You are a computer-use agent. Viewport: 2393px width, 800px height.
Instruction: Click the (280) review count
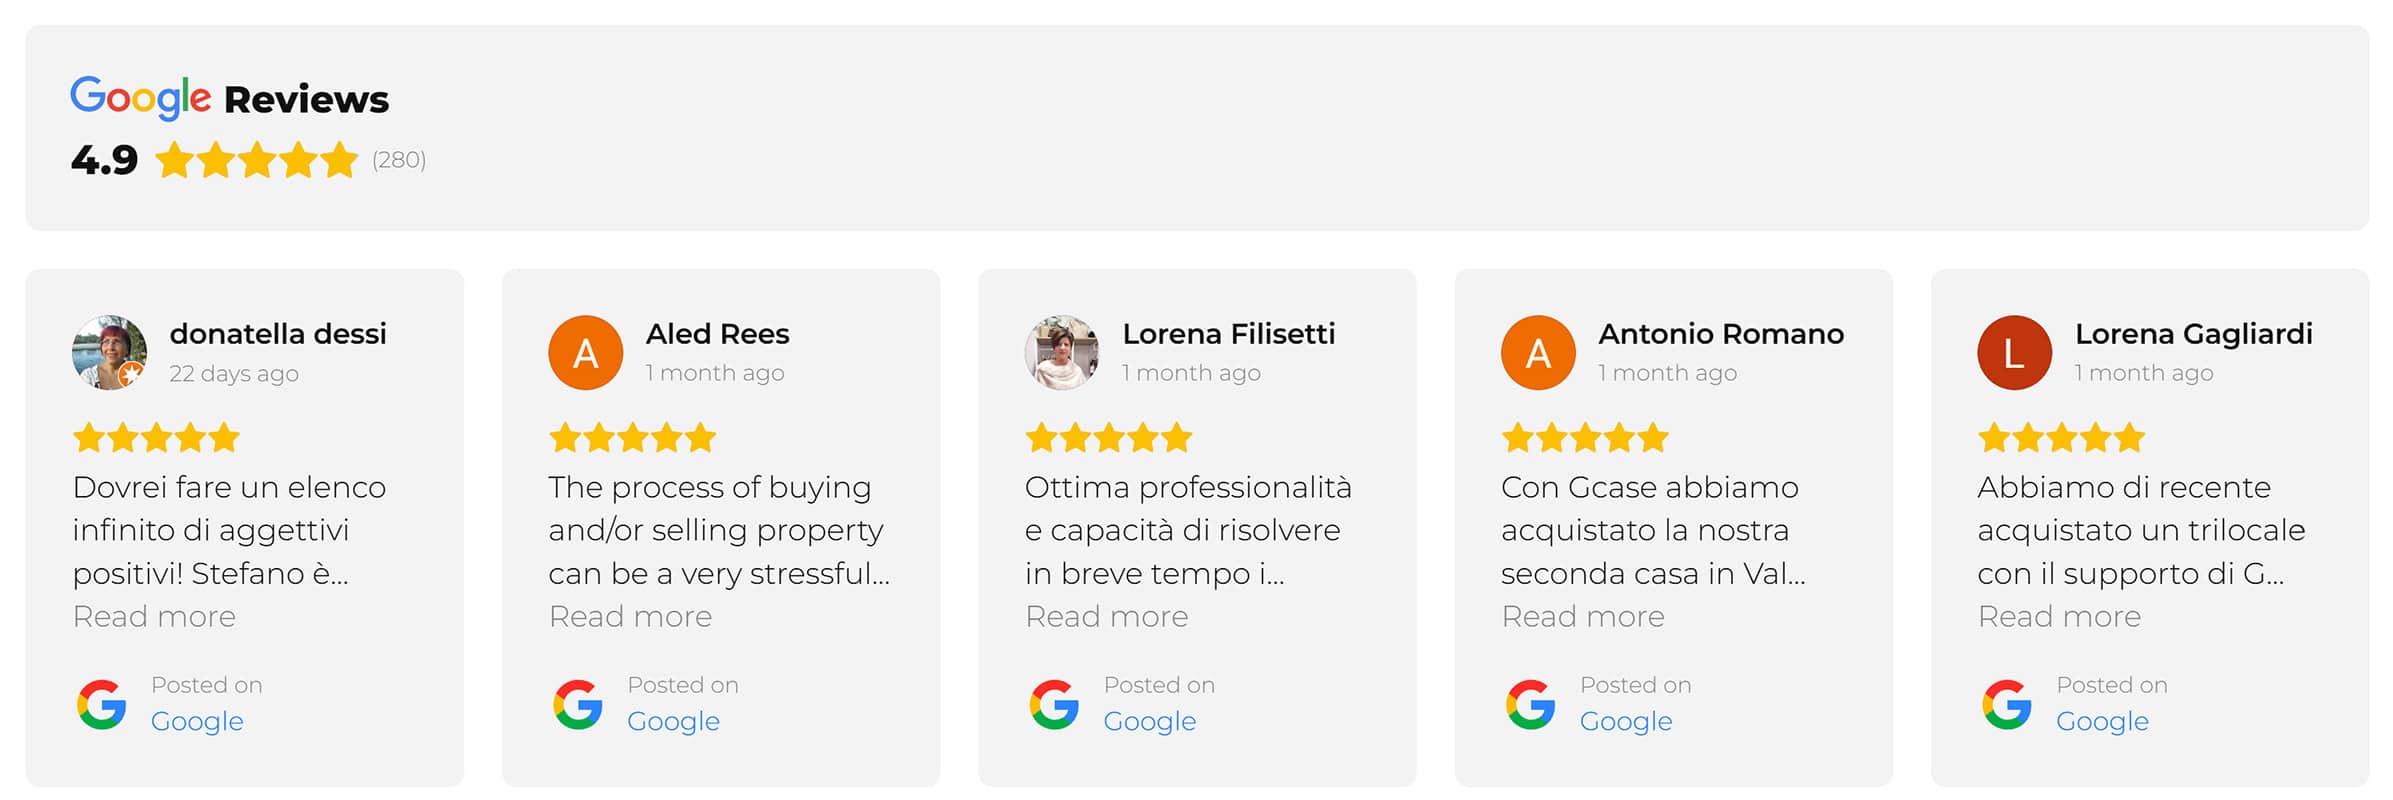click(399, 160)
